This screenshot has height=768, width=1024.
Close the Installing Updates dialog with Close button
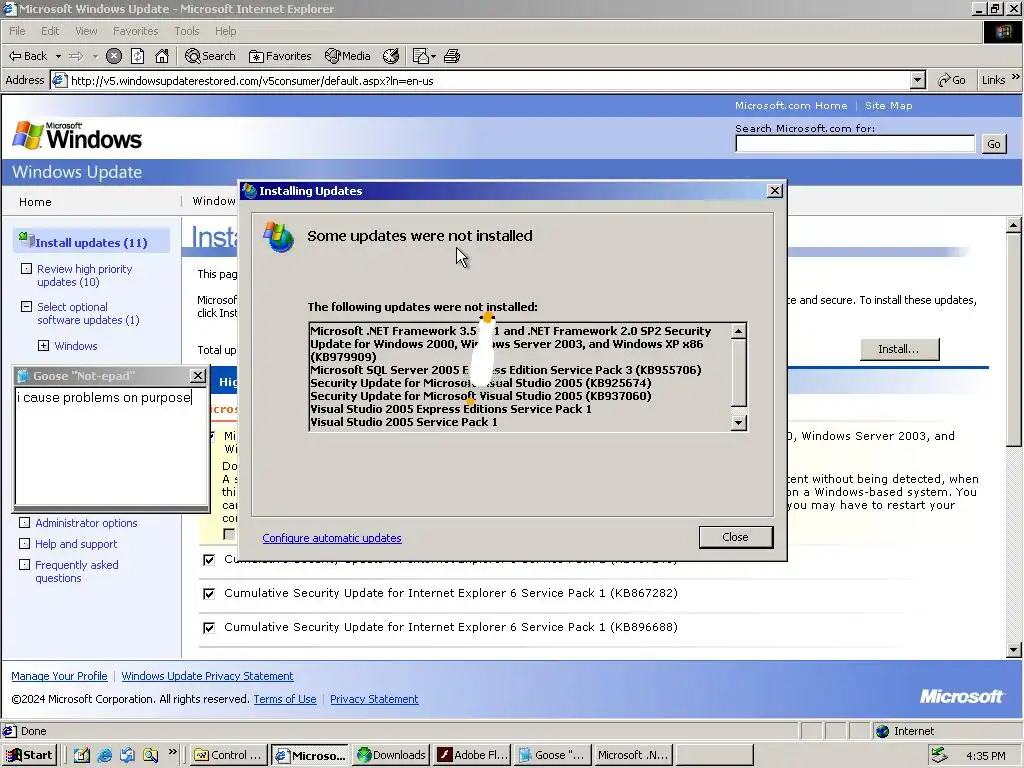735,537
